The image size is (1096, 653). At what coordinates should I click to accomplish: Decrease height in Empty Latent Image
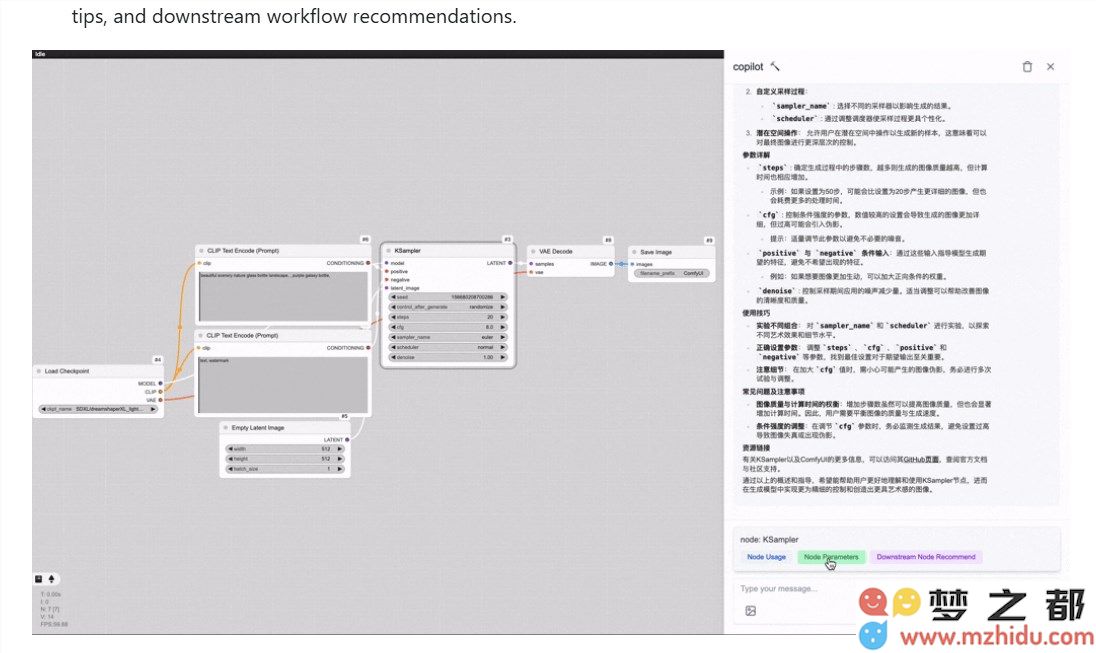coord(230,459)
